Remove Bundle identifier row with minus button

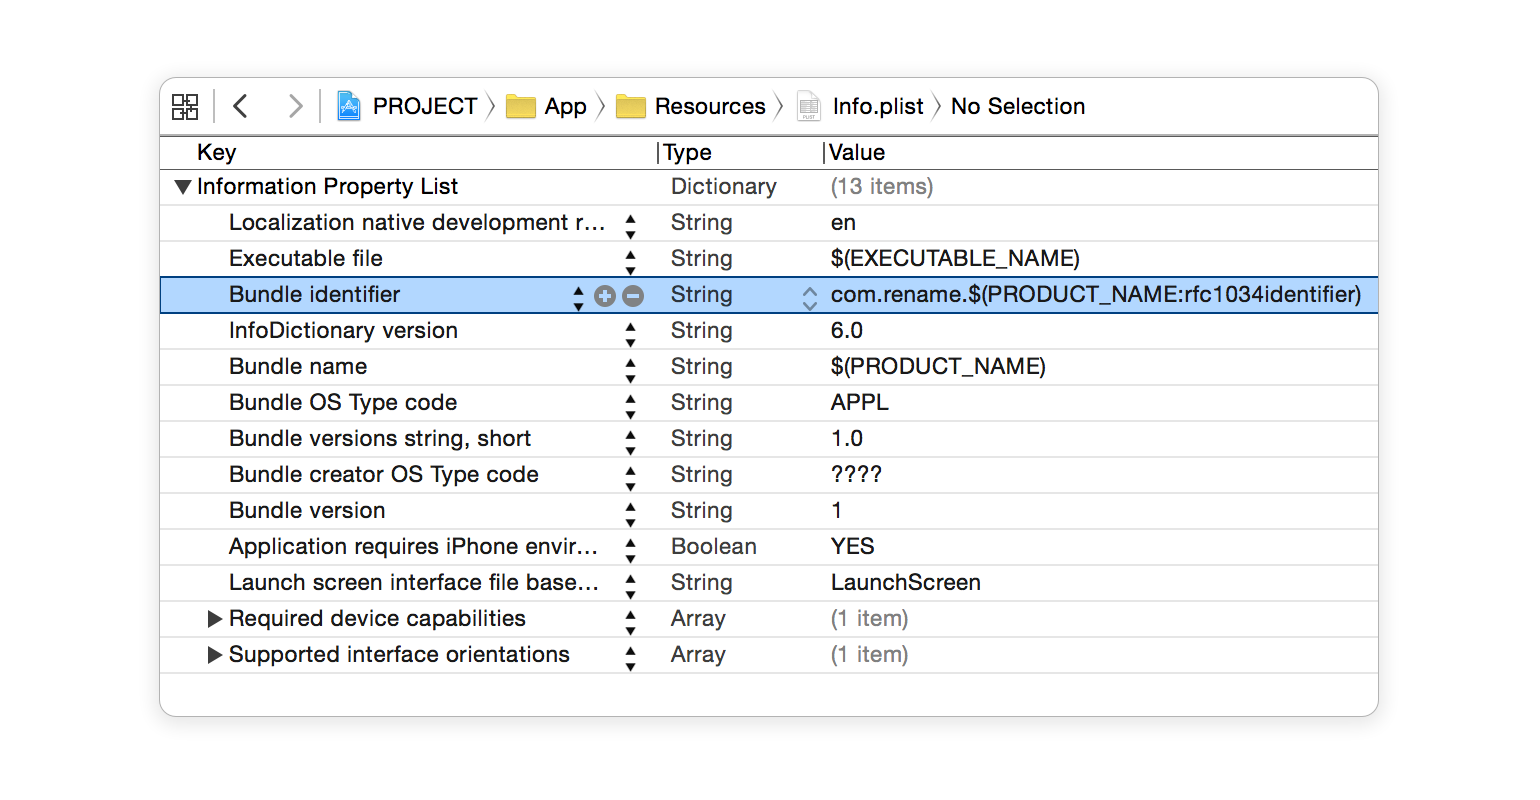click(x=633, y=296)
